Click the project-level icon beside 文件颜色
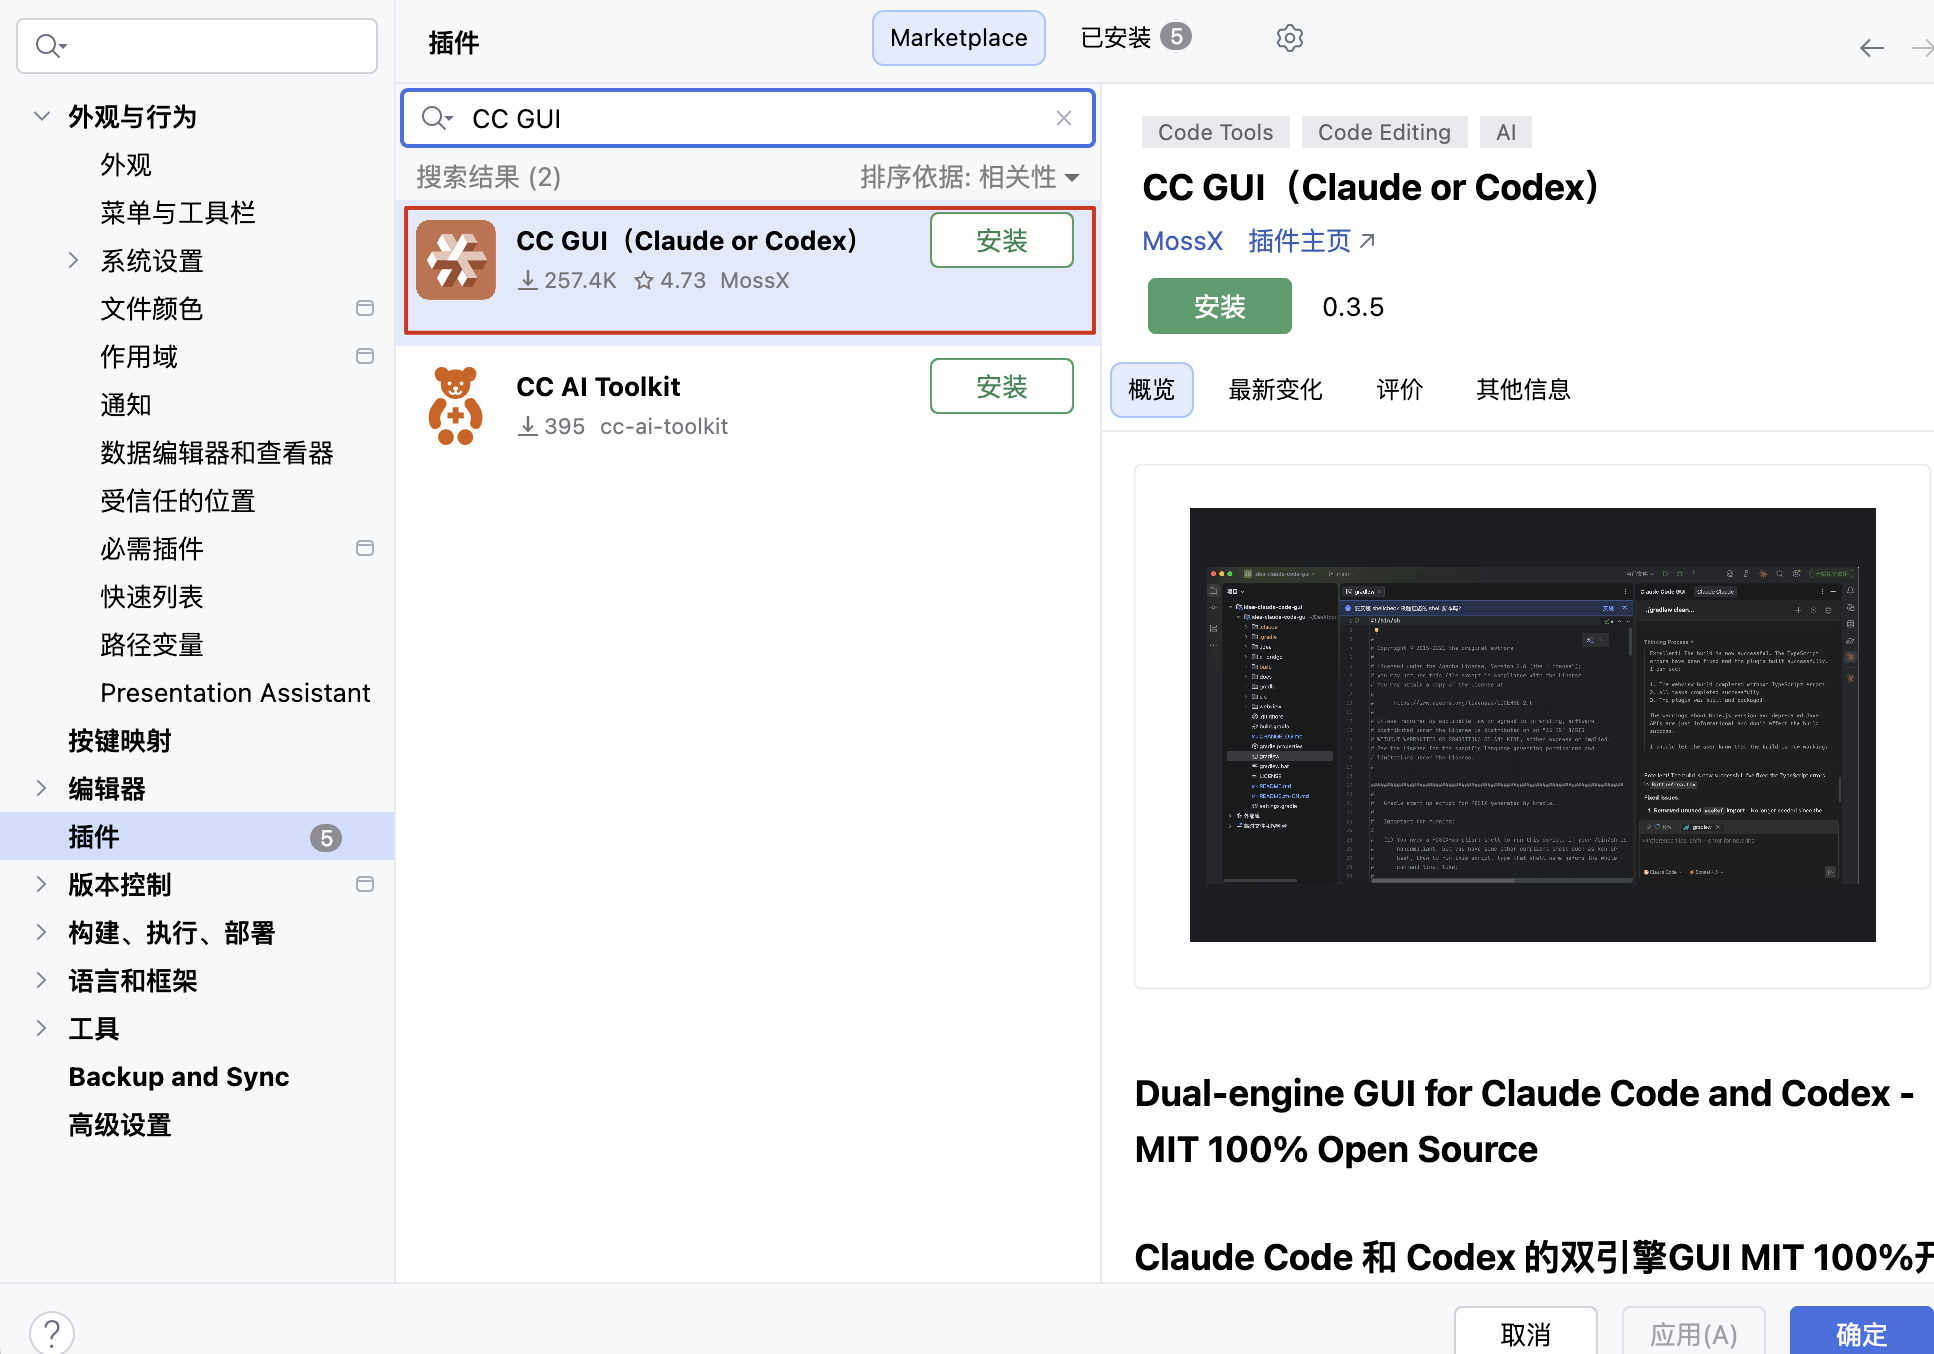Image resolution: width=1934 pixels, height=1354 pixels. click(x=365, y=308)
